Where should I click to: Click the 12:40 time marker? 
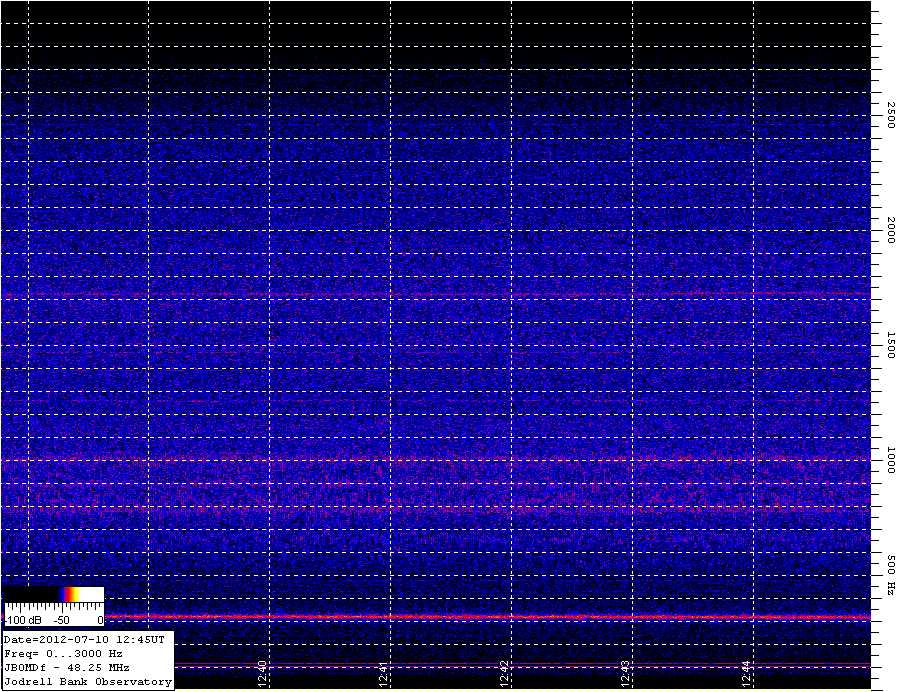262,673
